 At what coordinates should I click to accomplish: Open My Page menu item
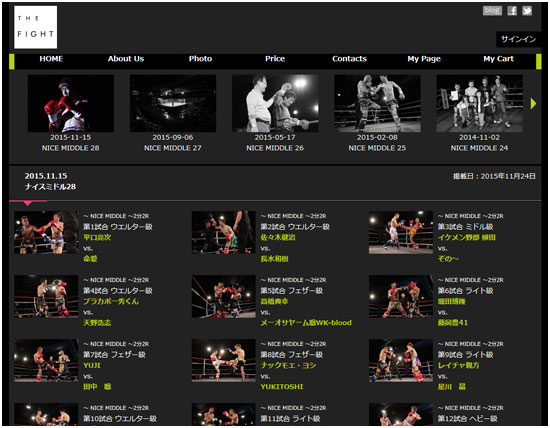424,59
